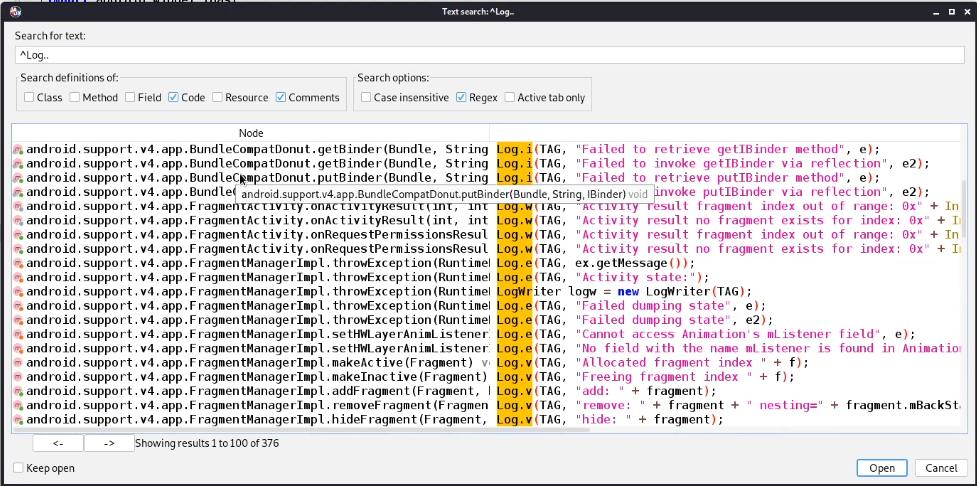Click the Open button
The width and height of the screenshot is (977, 486).
tap(882, 468)
